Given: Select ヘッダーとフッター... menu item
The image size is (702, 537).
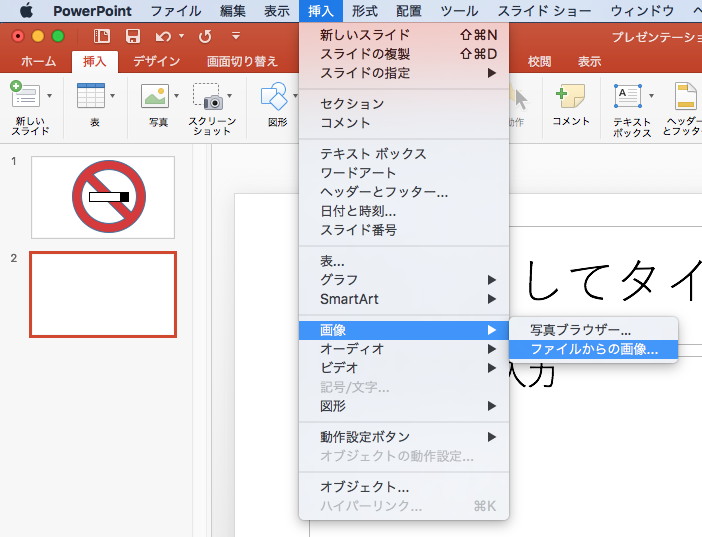Looking at the screenshot, I should pyautogui.click(x=404, y=192).
